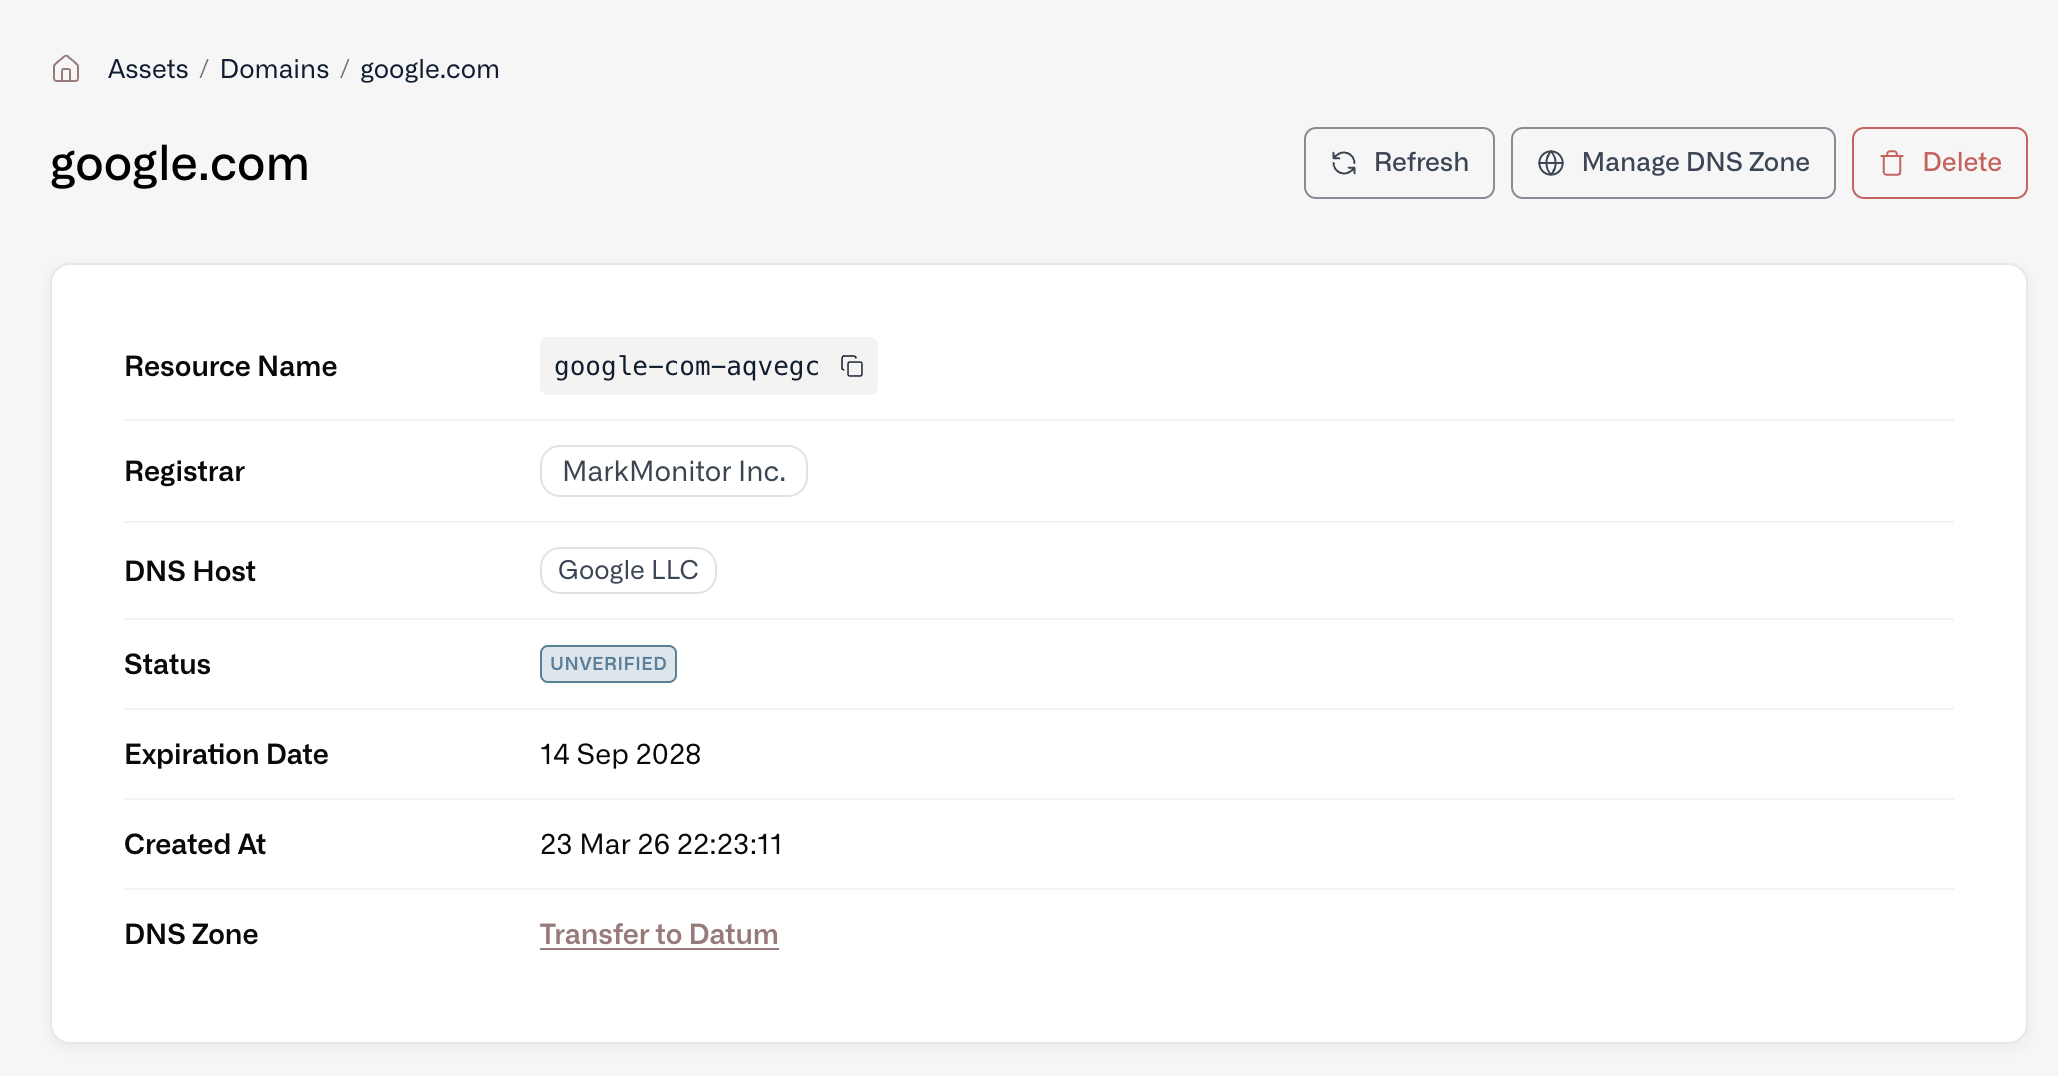Click google.com breadcrumb item
Image resolution: width=2058 pixels, height=1076 pixels.
click(x=430, y=69)
